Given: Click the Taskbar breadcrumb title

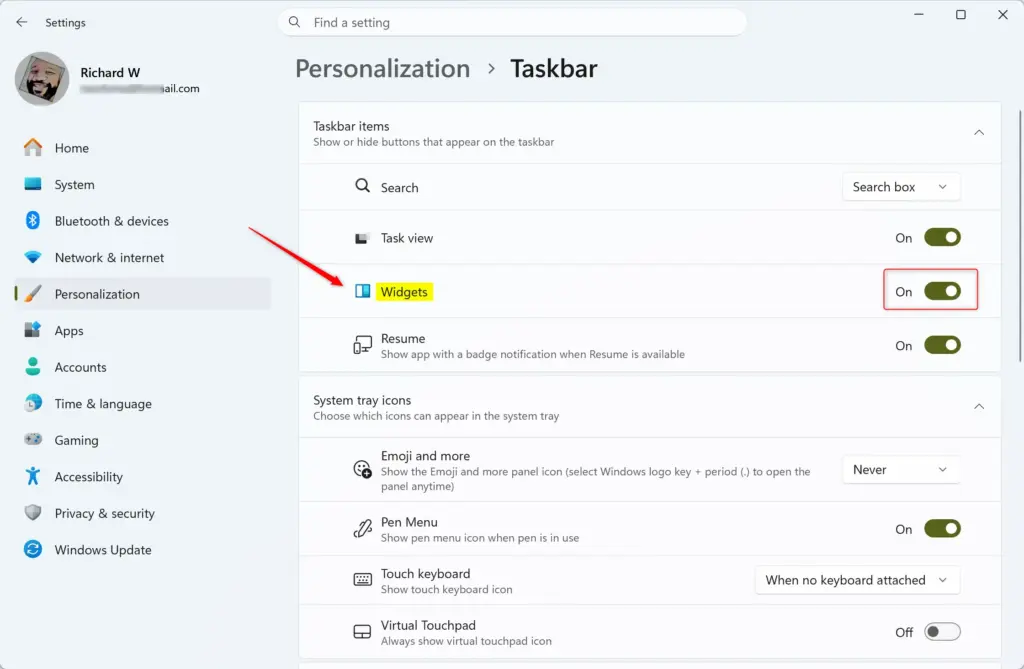Looking at the screenshot, I should (x=554, y=69).
